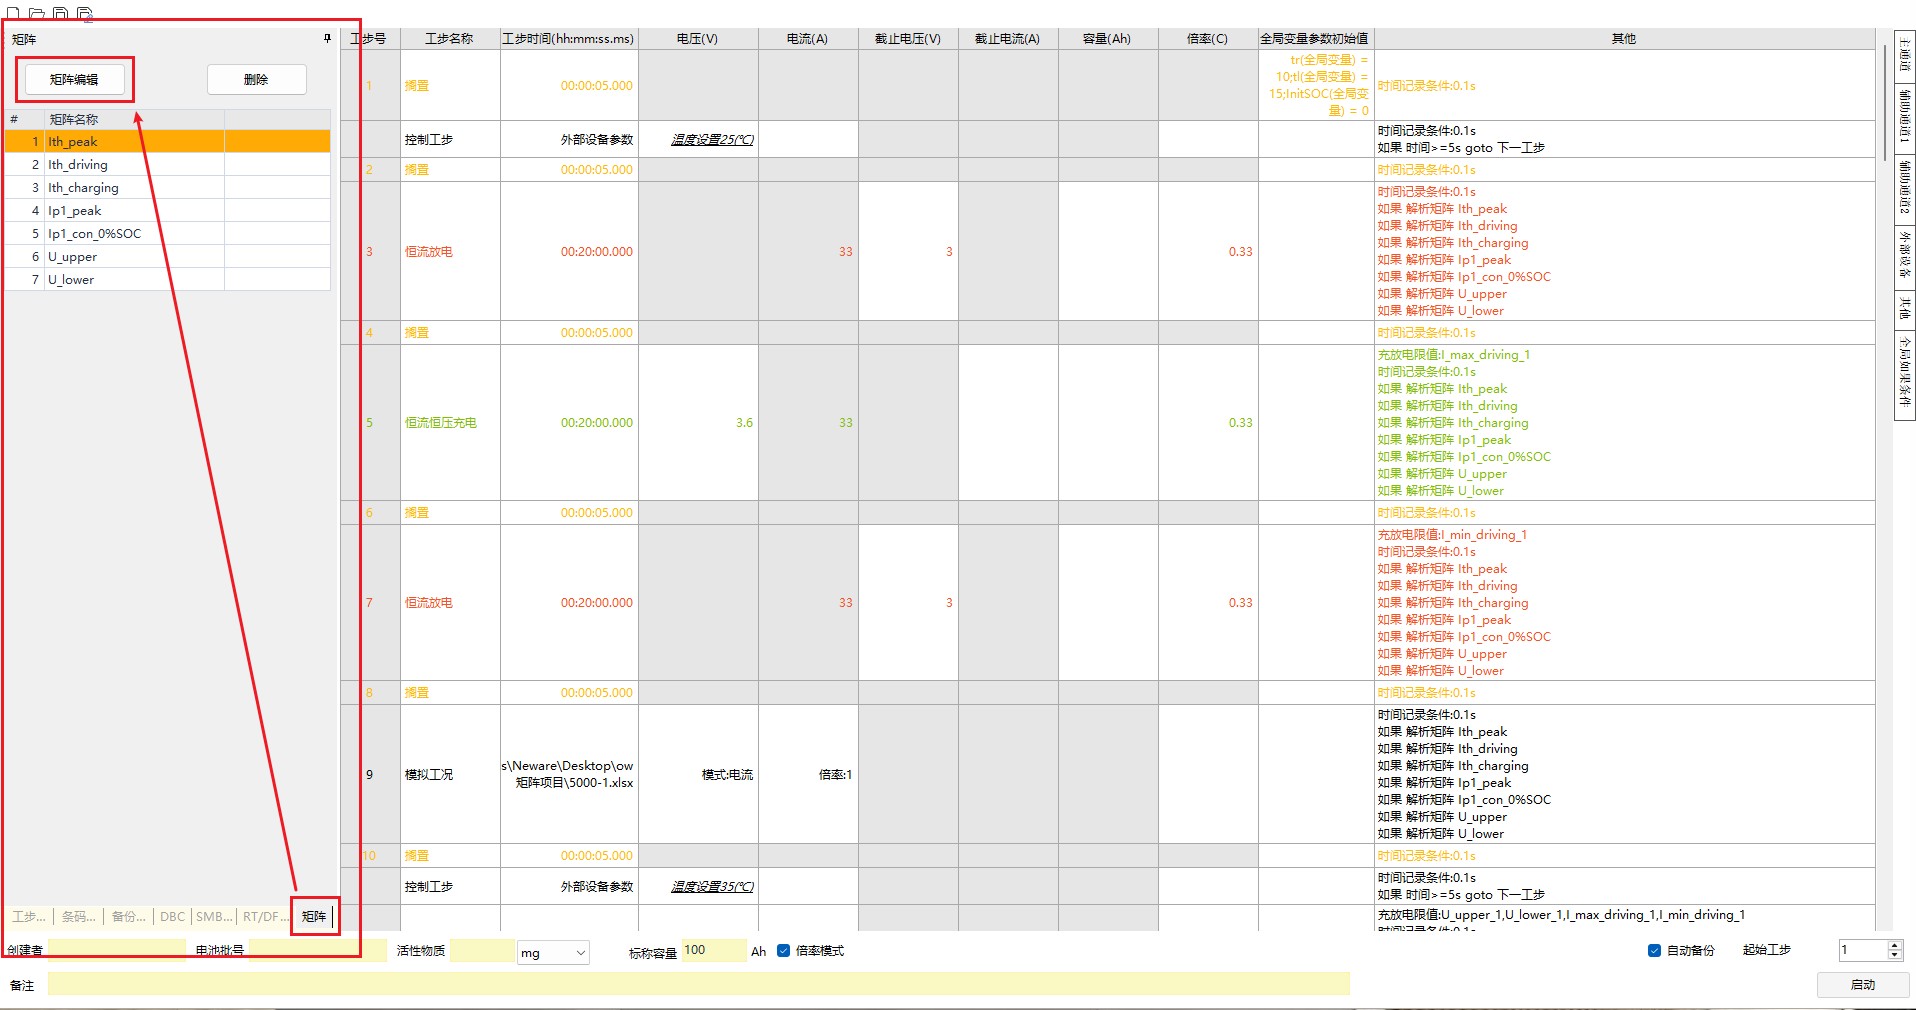The width and height of the screenshot is (1916, 1010).
Task: Click the 矩阵编辑 button
Action: (x=75, y=80)
